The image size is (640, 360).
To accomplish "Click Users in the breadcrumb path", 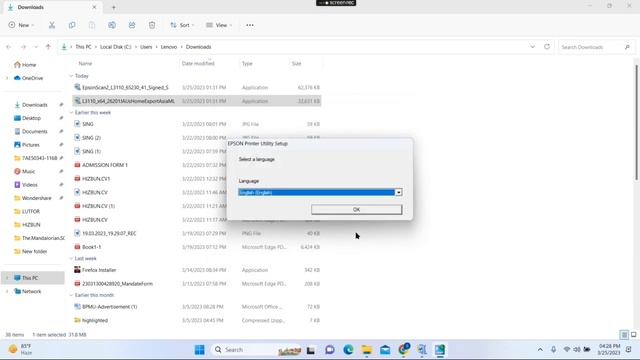I will click(x=146, y=47).
